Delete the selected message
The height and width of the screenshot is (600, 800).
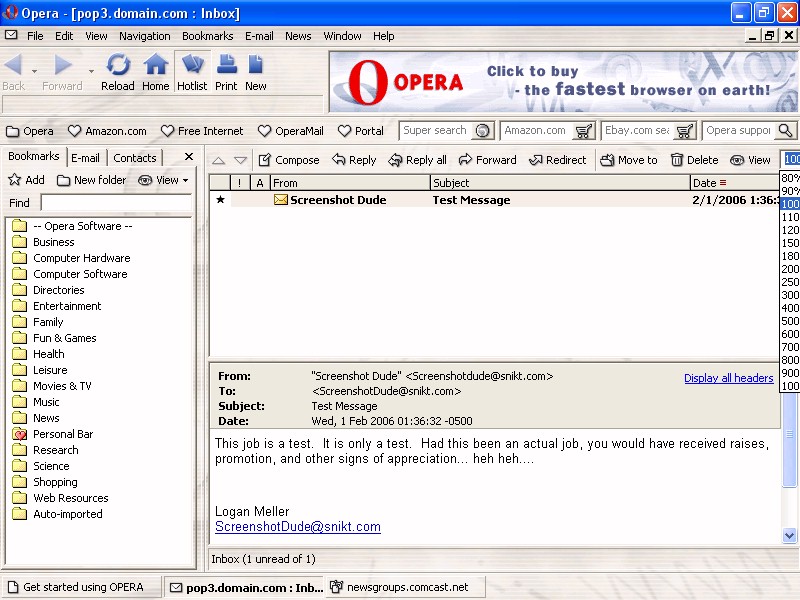pos(694,160)
